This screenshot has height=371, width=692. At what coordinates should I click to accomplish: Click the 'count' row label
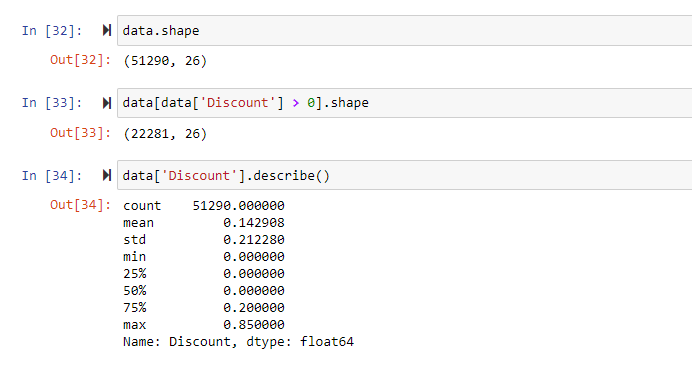coord(142,206)
